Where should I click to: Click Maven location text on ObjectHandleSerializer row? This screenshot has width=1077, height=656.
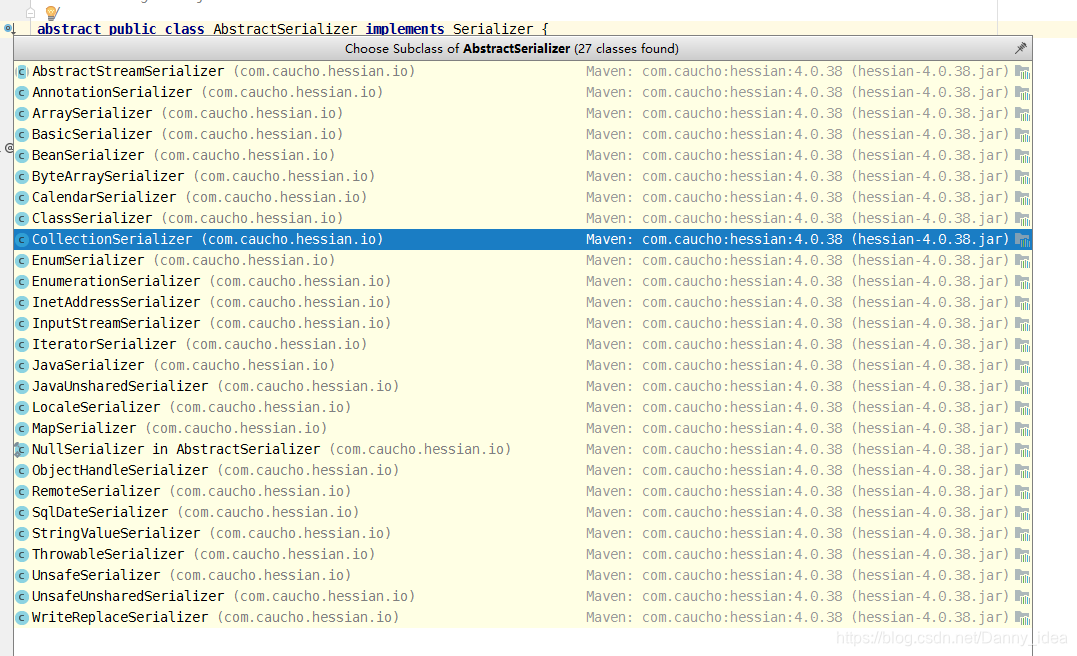point(797,471)
